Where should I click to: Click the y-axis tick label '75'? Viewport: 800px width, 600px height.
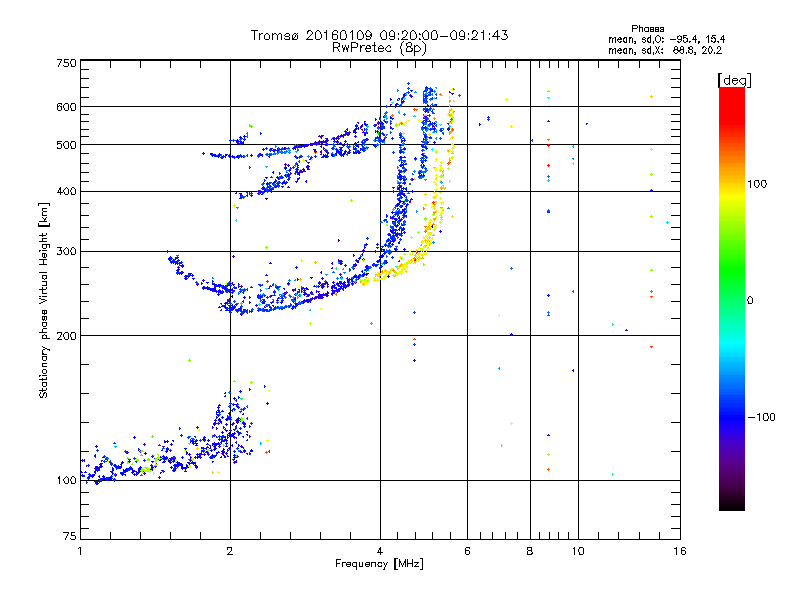click(x=70, y=536)
